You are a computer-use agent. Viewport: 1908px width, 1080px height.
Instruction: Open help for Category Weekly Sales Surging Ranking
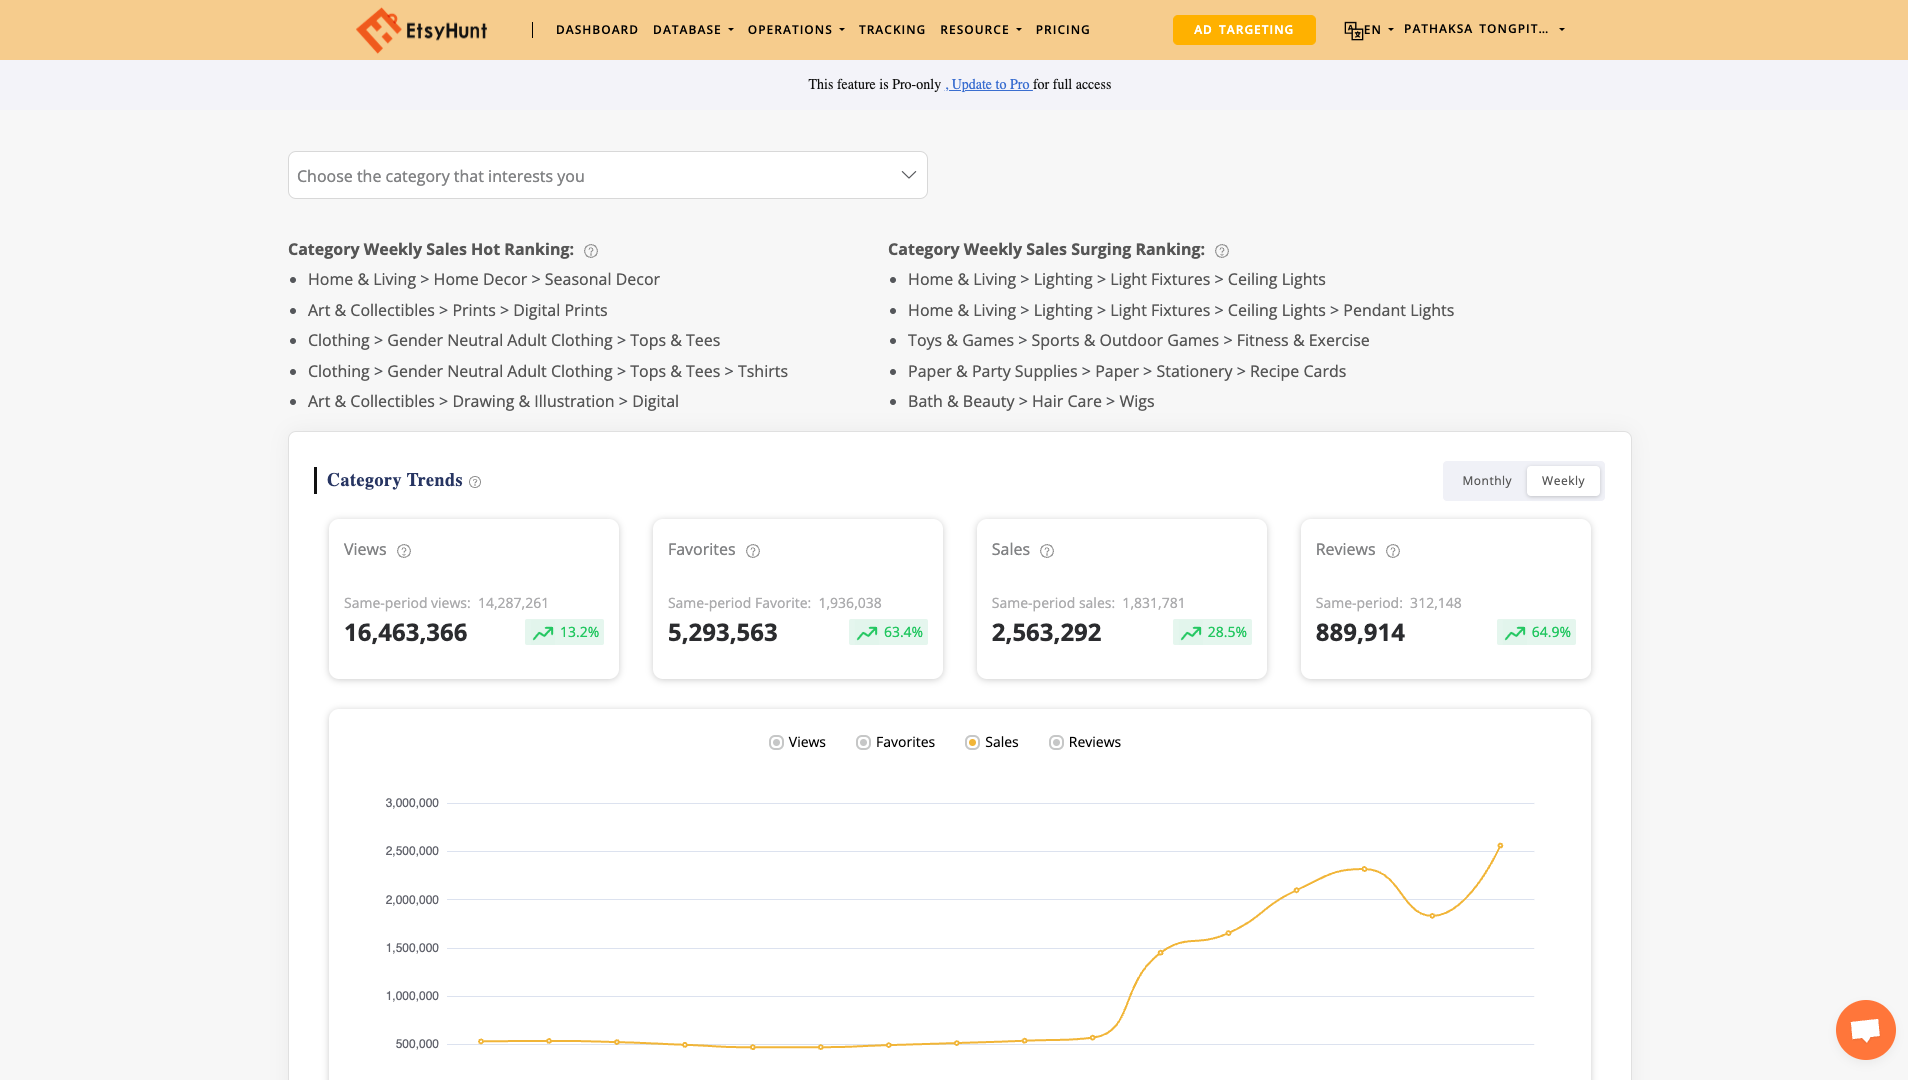[x=1223, y=251]
